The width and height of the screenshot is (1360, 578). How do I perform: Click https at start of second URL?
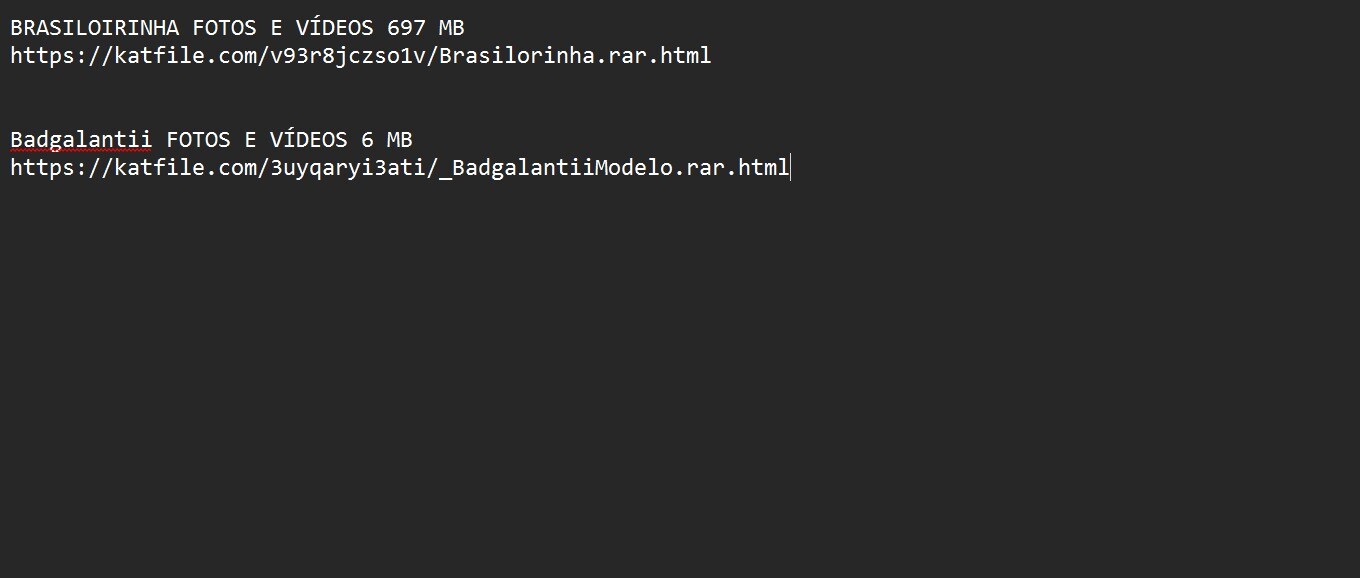[42, 168]
